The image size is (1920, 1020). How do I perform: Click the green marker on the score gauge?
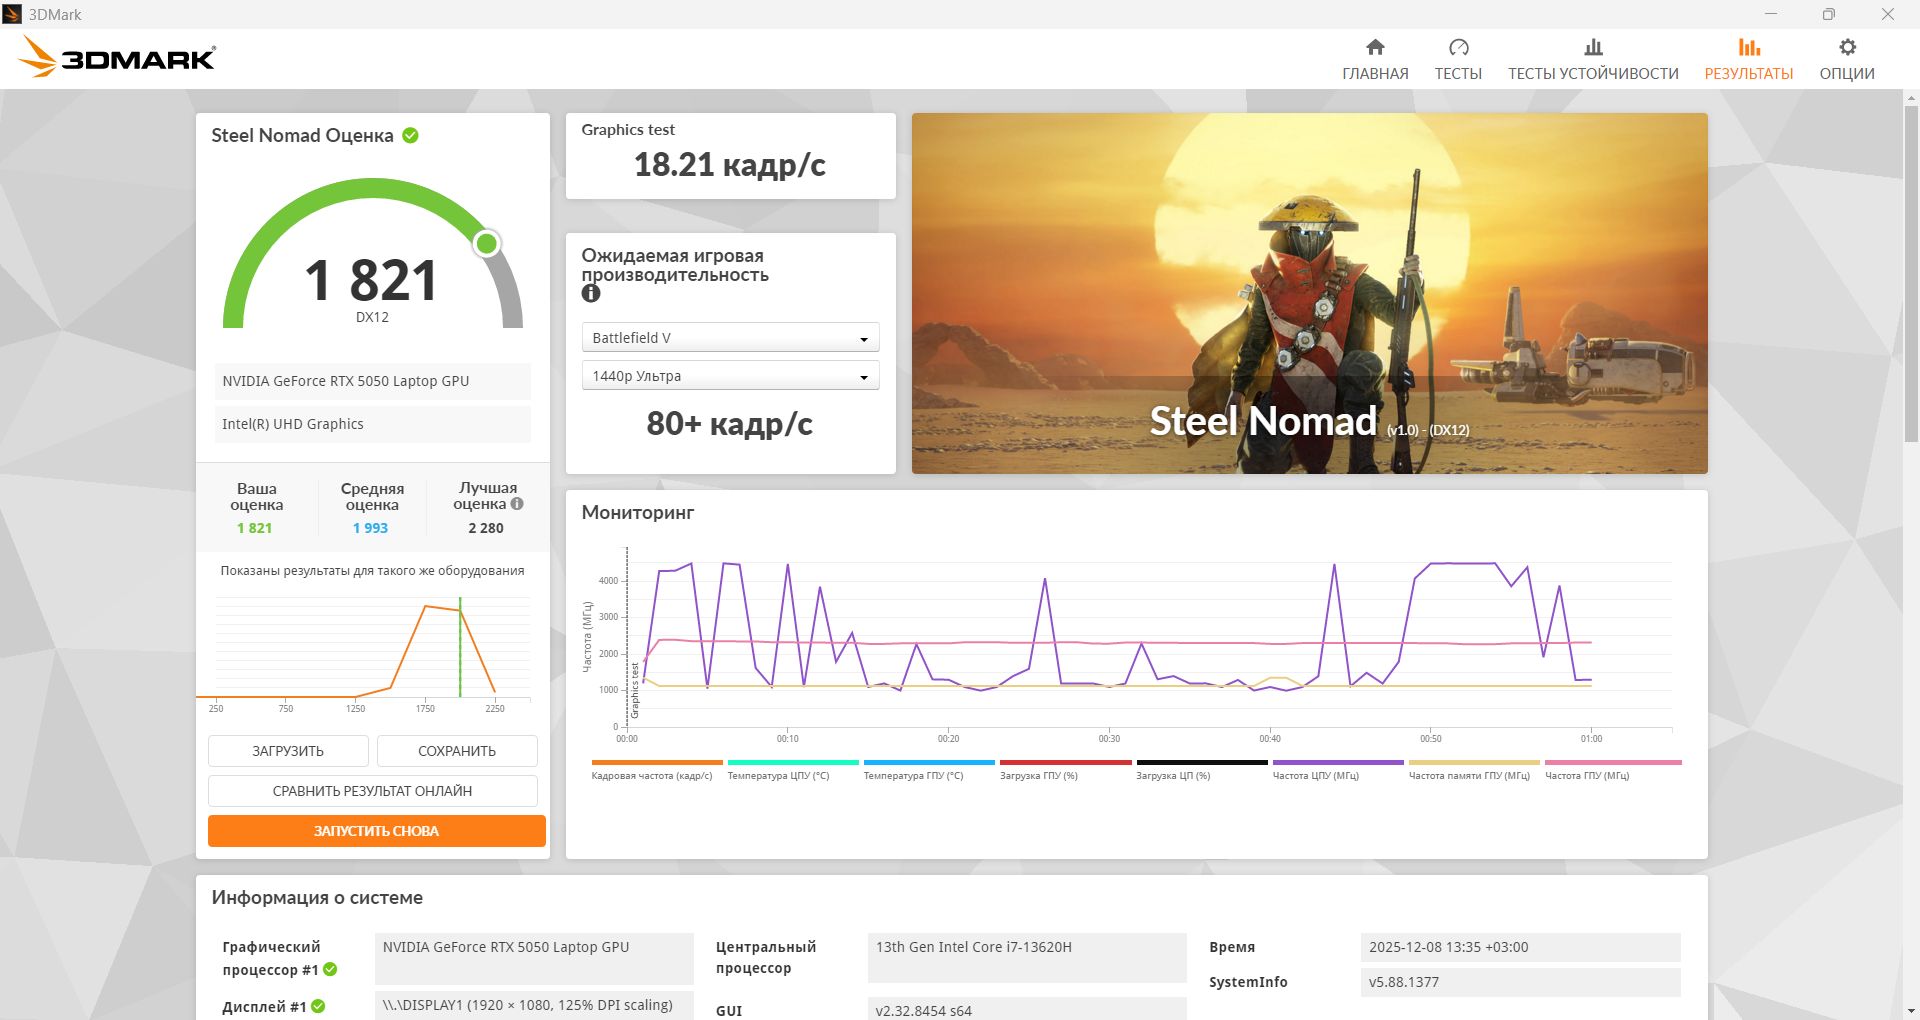click(487, 243)
